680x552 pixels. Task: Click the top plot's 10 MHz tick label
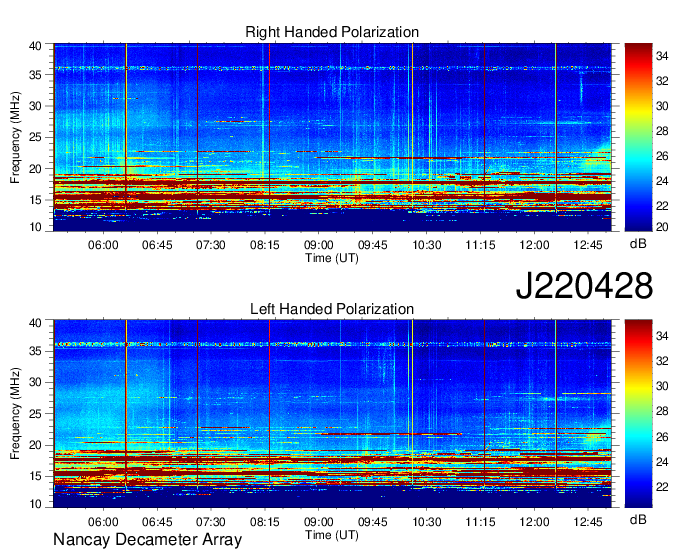coord(35,227)
